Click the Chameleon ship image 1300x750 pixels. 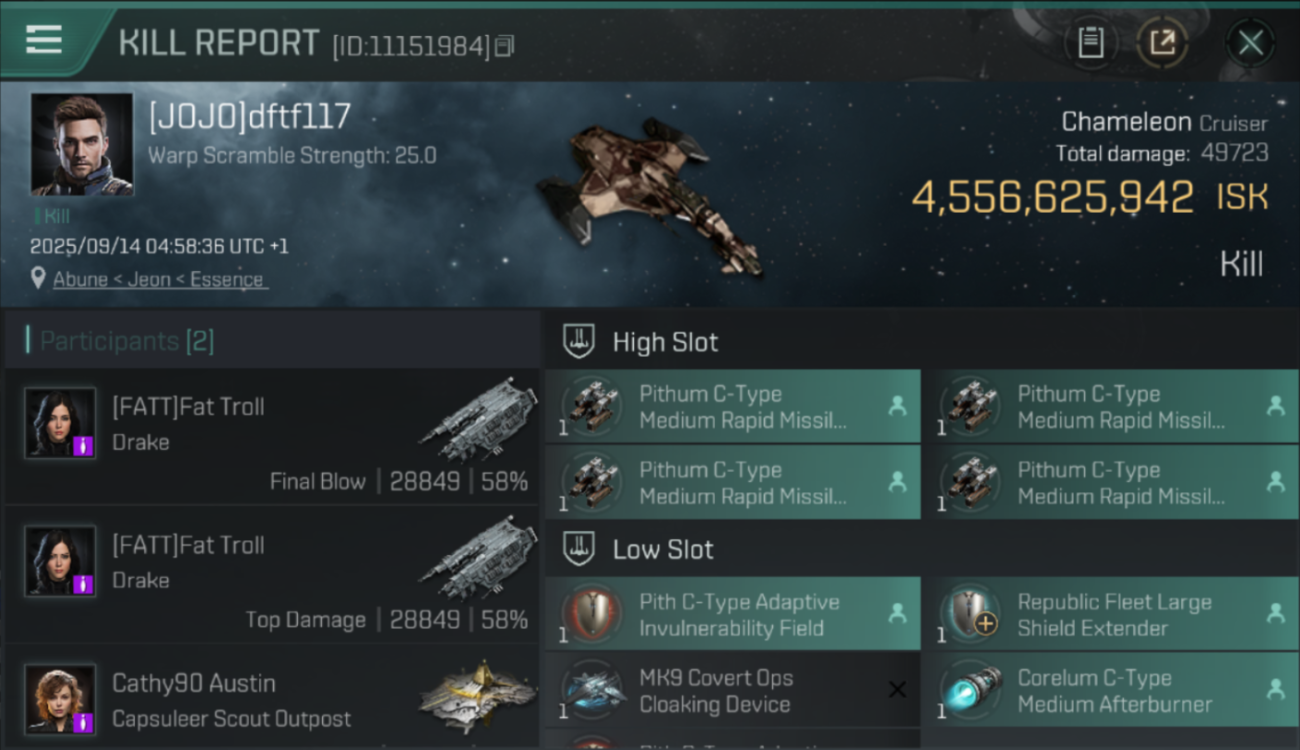tap(650, 195)
